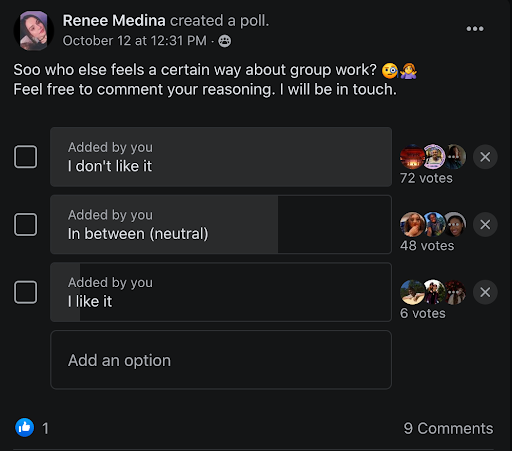
Task: Click the group audience icon beside the timestamp
Action: [x=225, y=41]
